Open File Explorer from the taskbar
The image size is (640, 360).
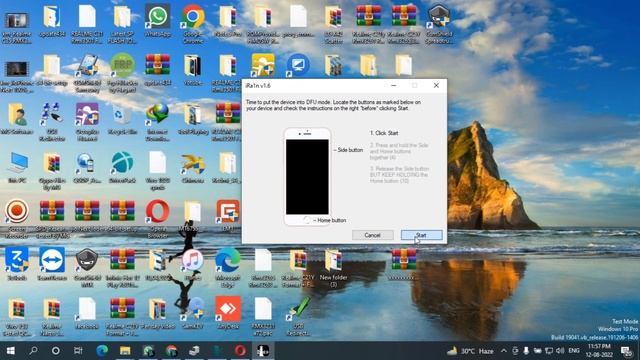[x=125, y=351]
